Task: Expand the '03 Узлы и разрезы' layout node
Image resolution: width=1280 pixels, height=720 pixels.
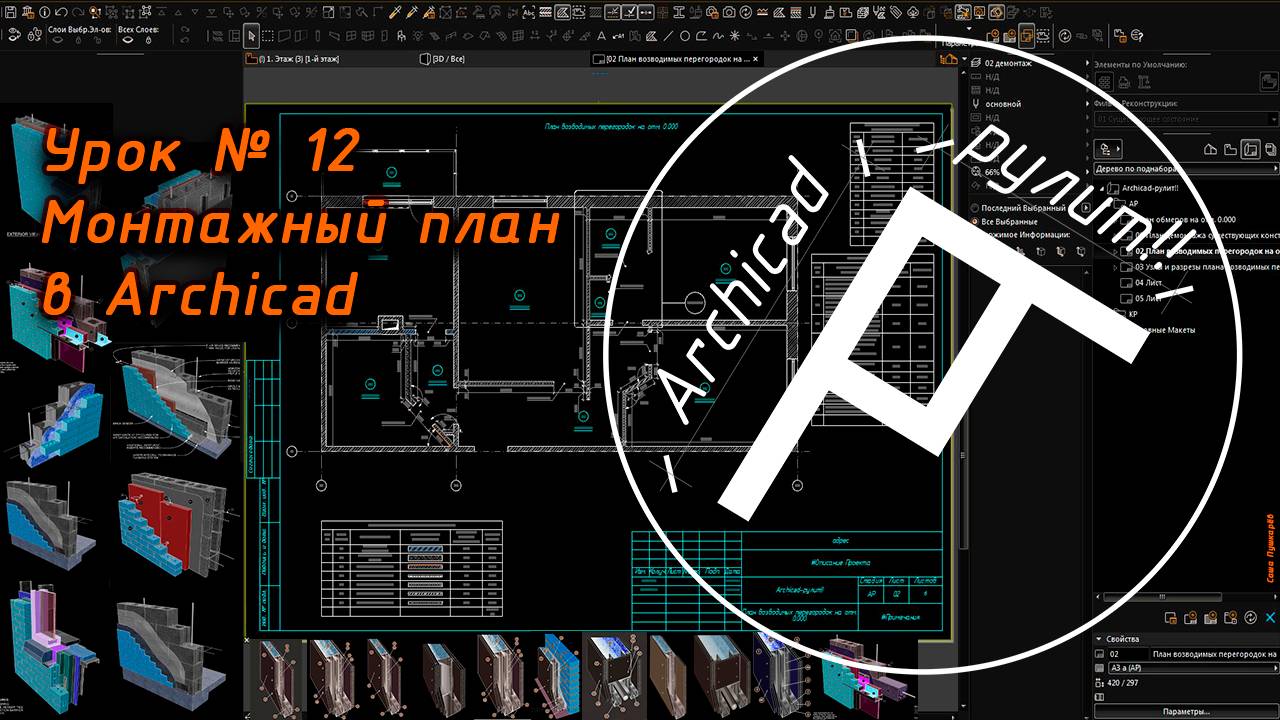Action: tap(1115, 267)
